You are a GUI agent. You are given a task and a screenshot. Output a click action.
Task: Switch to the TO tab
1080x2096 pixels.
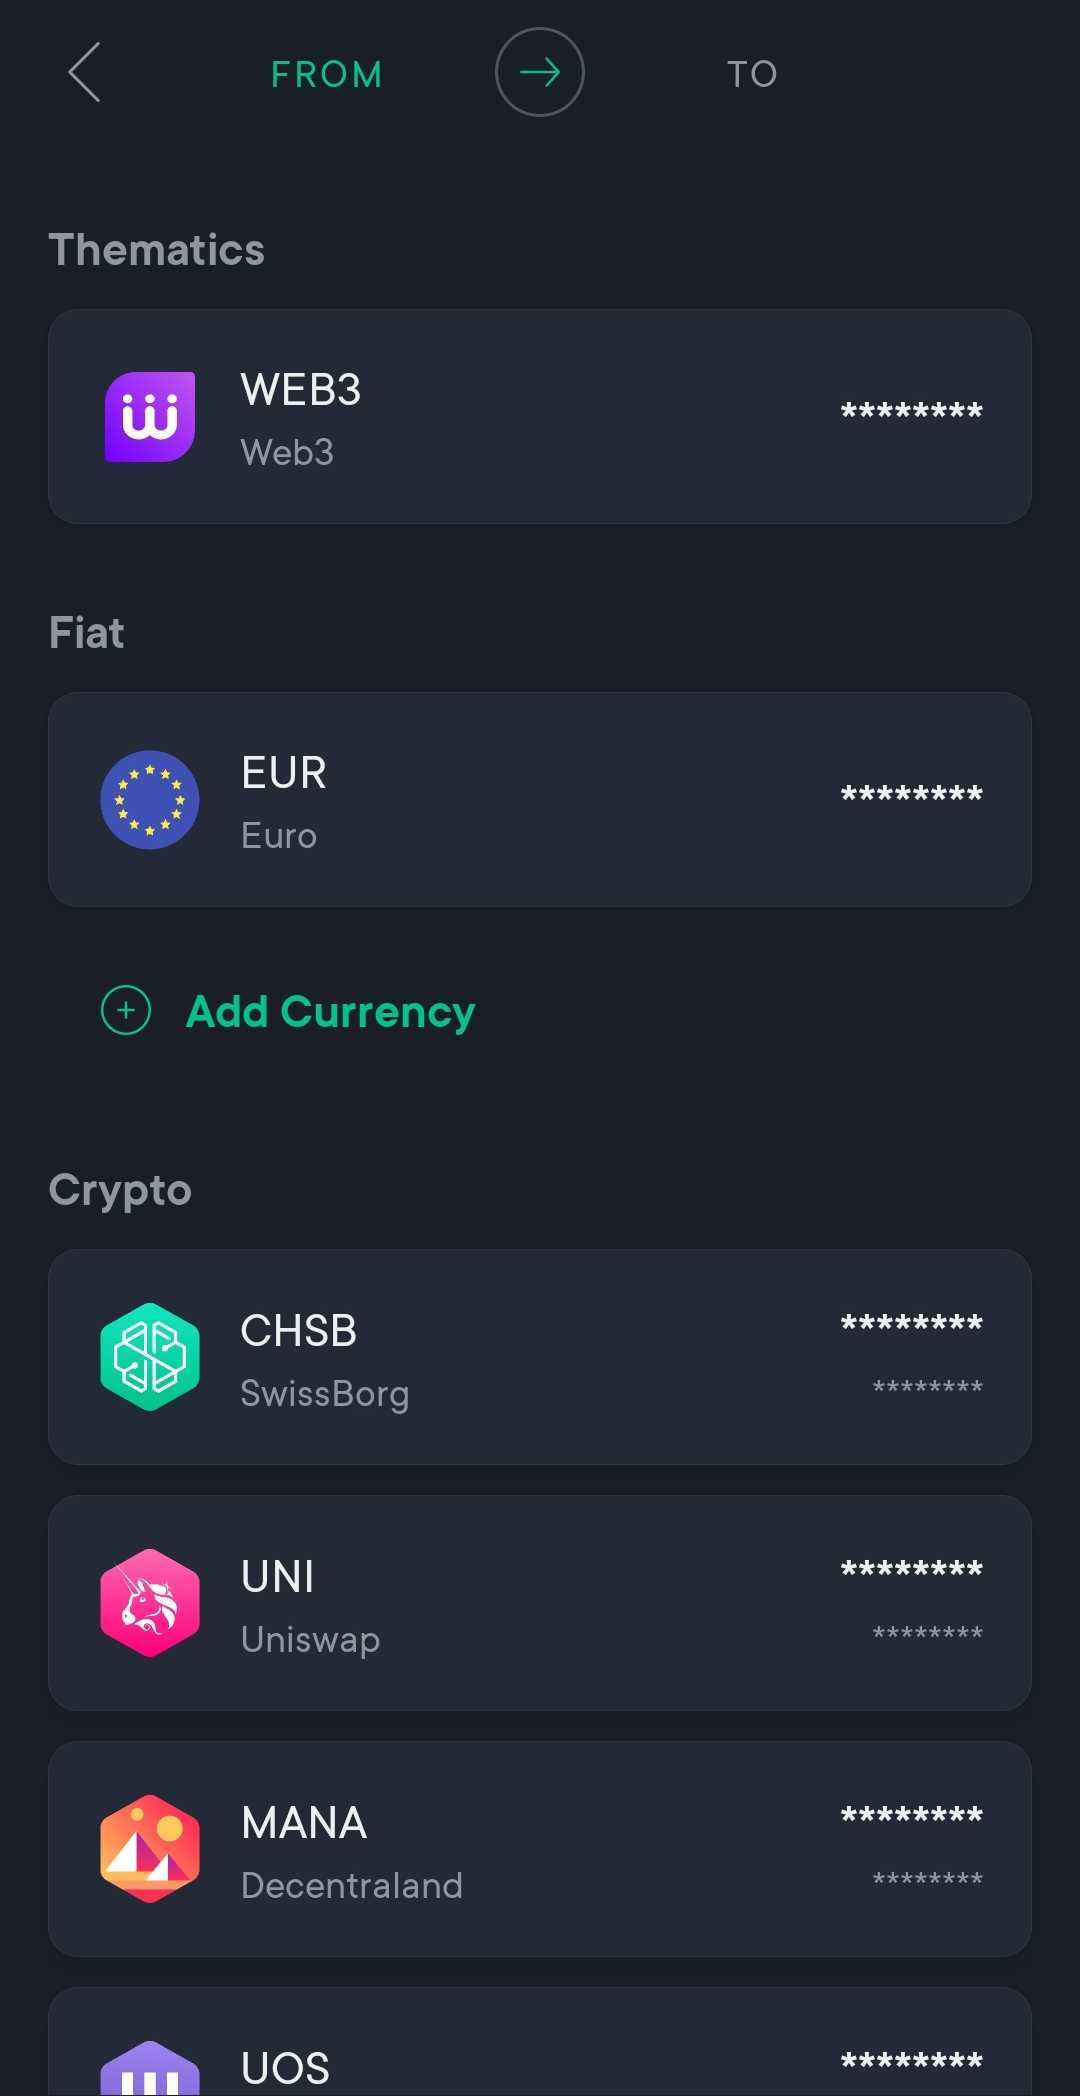tap(752, 74)
